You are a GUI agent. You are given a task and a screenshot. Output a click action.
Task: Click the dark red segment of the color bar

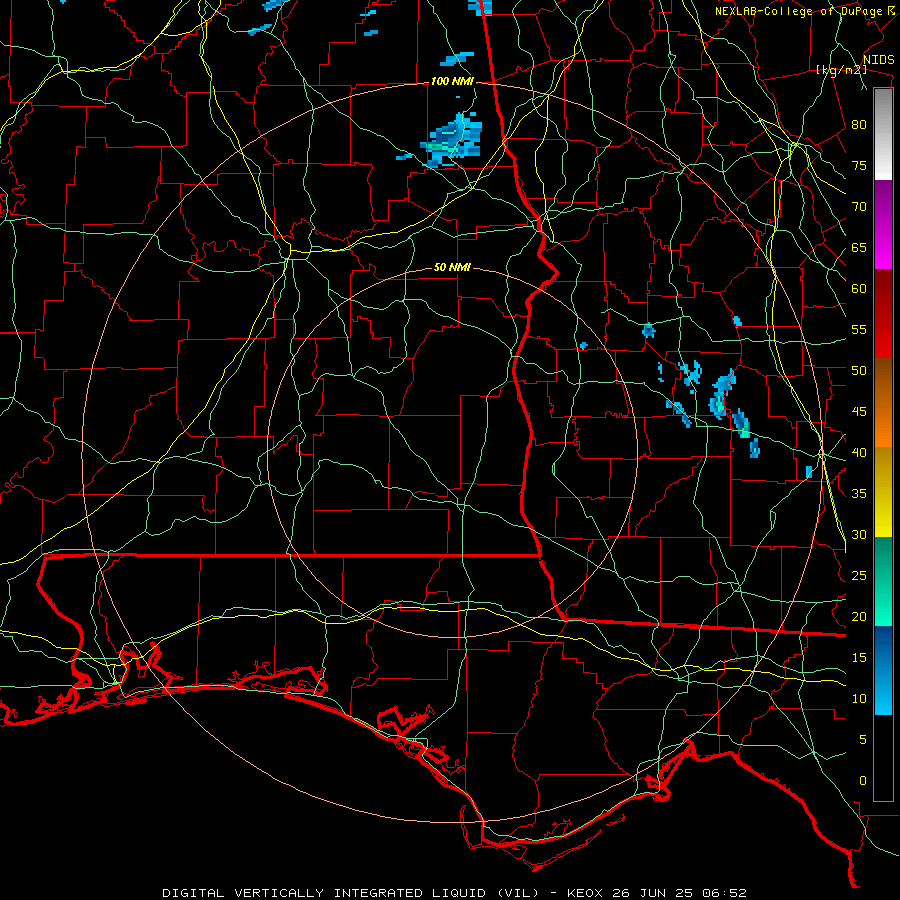883,314
